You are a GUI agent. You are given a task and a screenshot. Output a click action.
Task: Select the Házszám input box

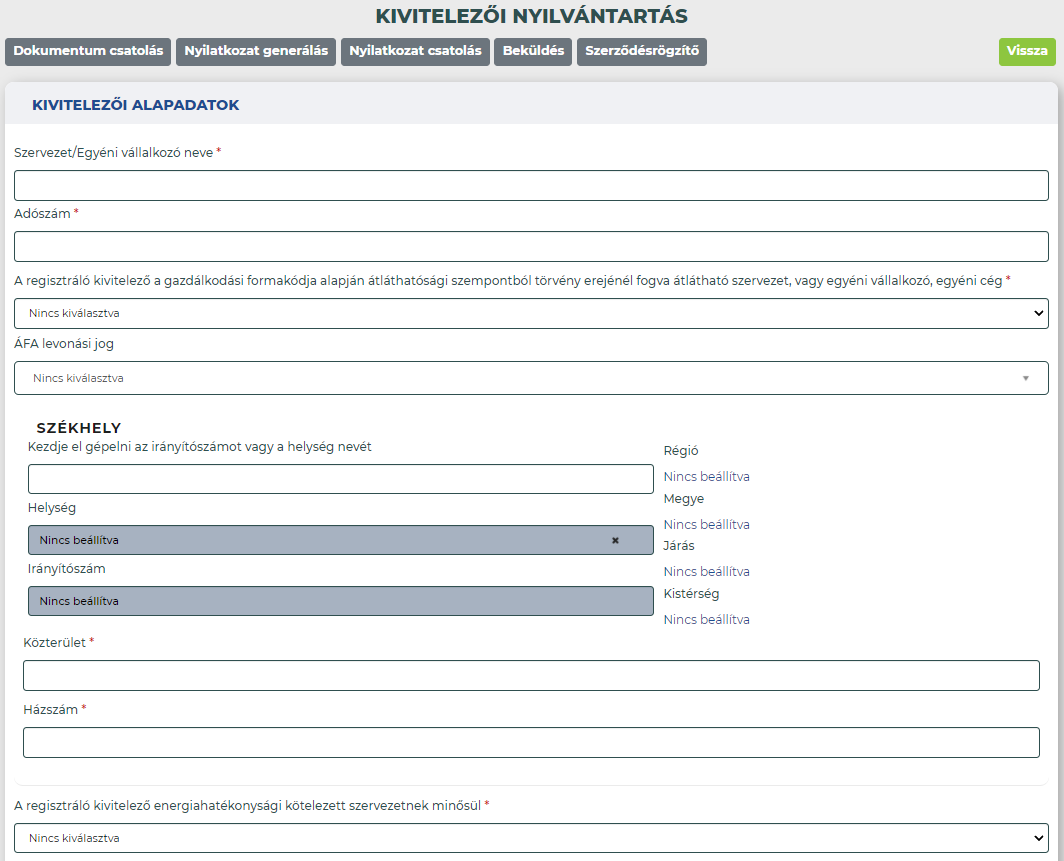pyautogui.click(x=531, y=742)
